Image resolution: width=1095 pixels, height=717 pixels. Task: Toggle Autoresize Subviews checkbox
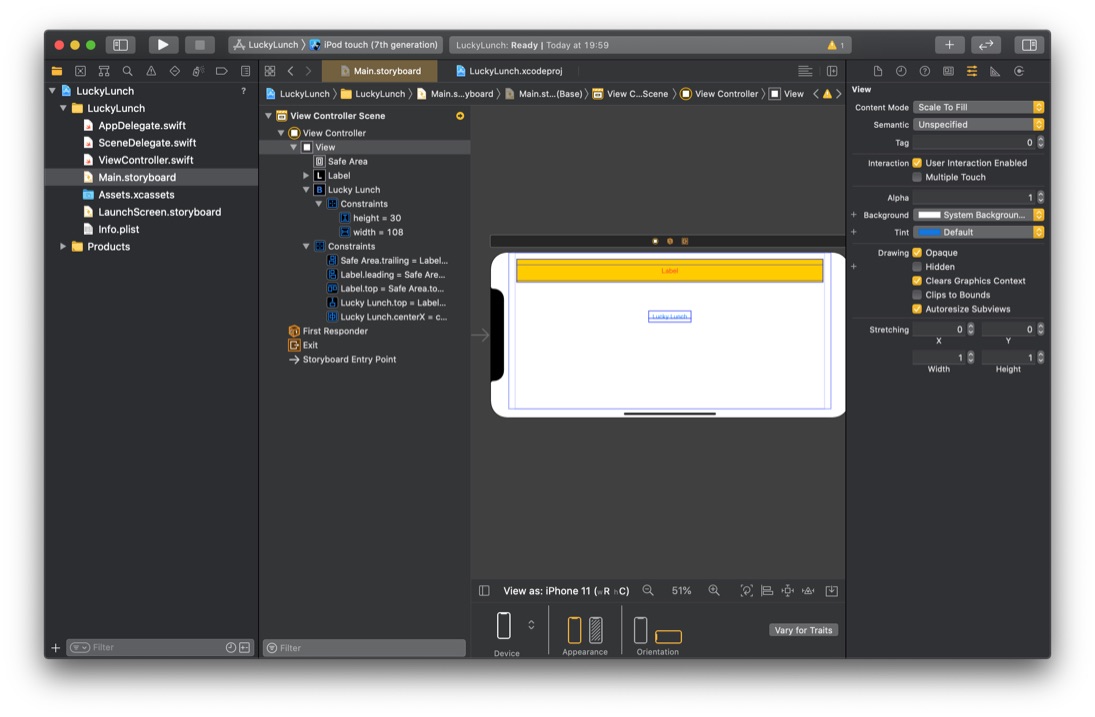tap(917, 309)
